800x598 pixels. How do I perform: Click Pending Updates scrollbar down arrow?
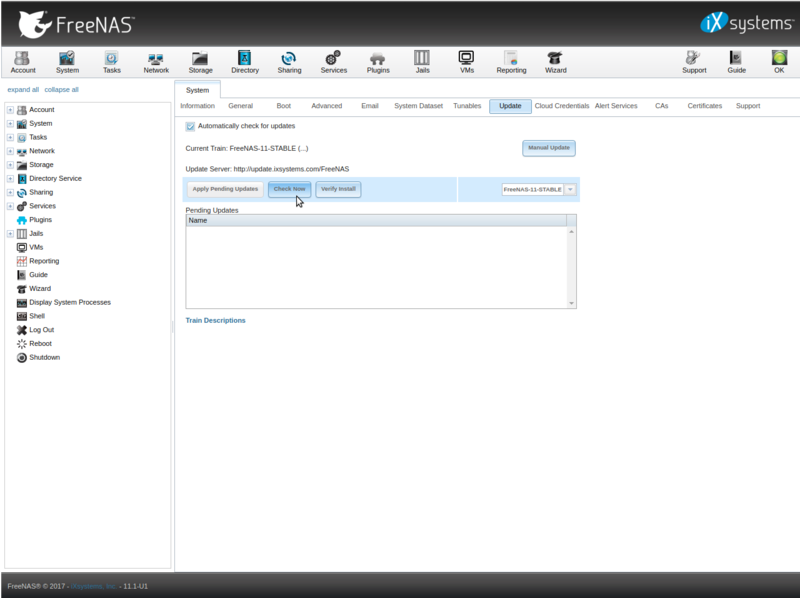point(571,303)
